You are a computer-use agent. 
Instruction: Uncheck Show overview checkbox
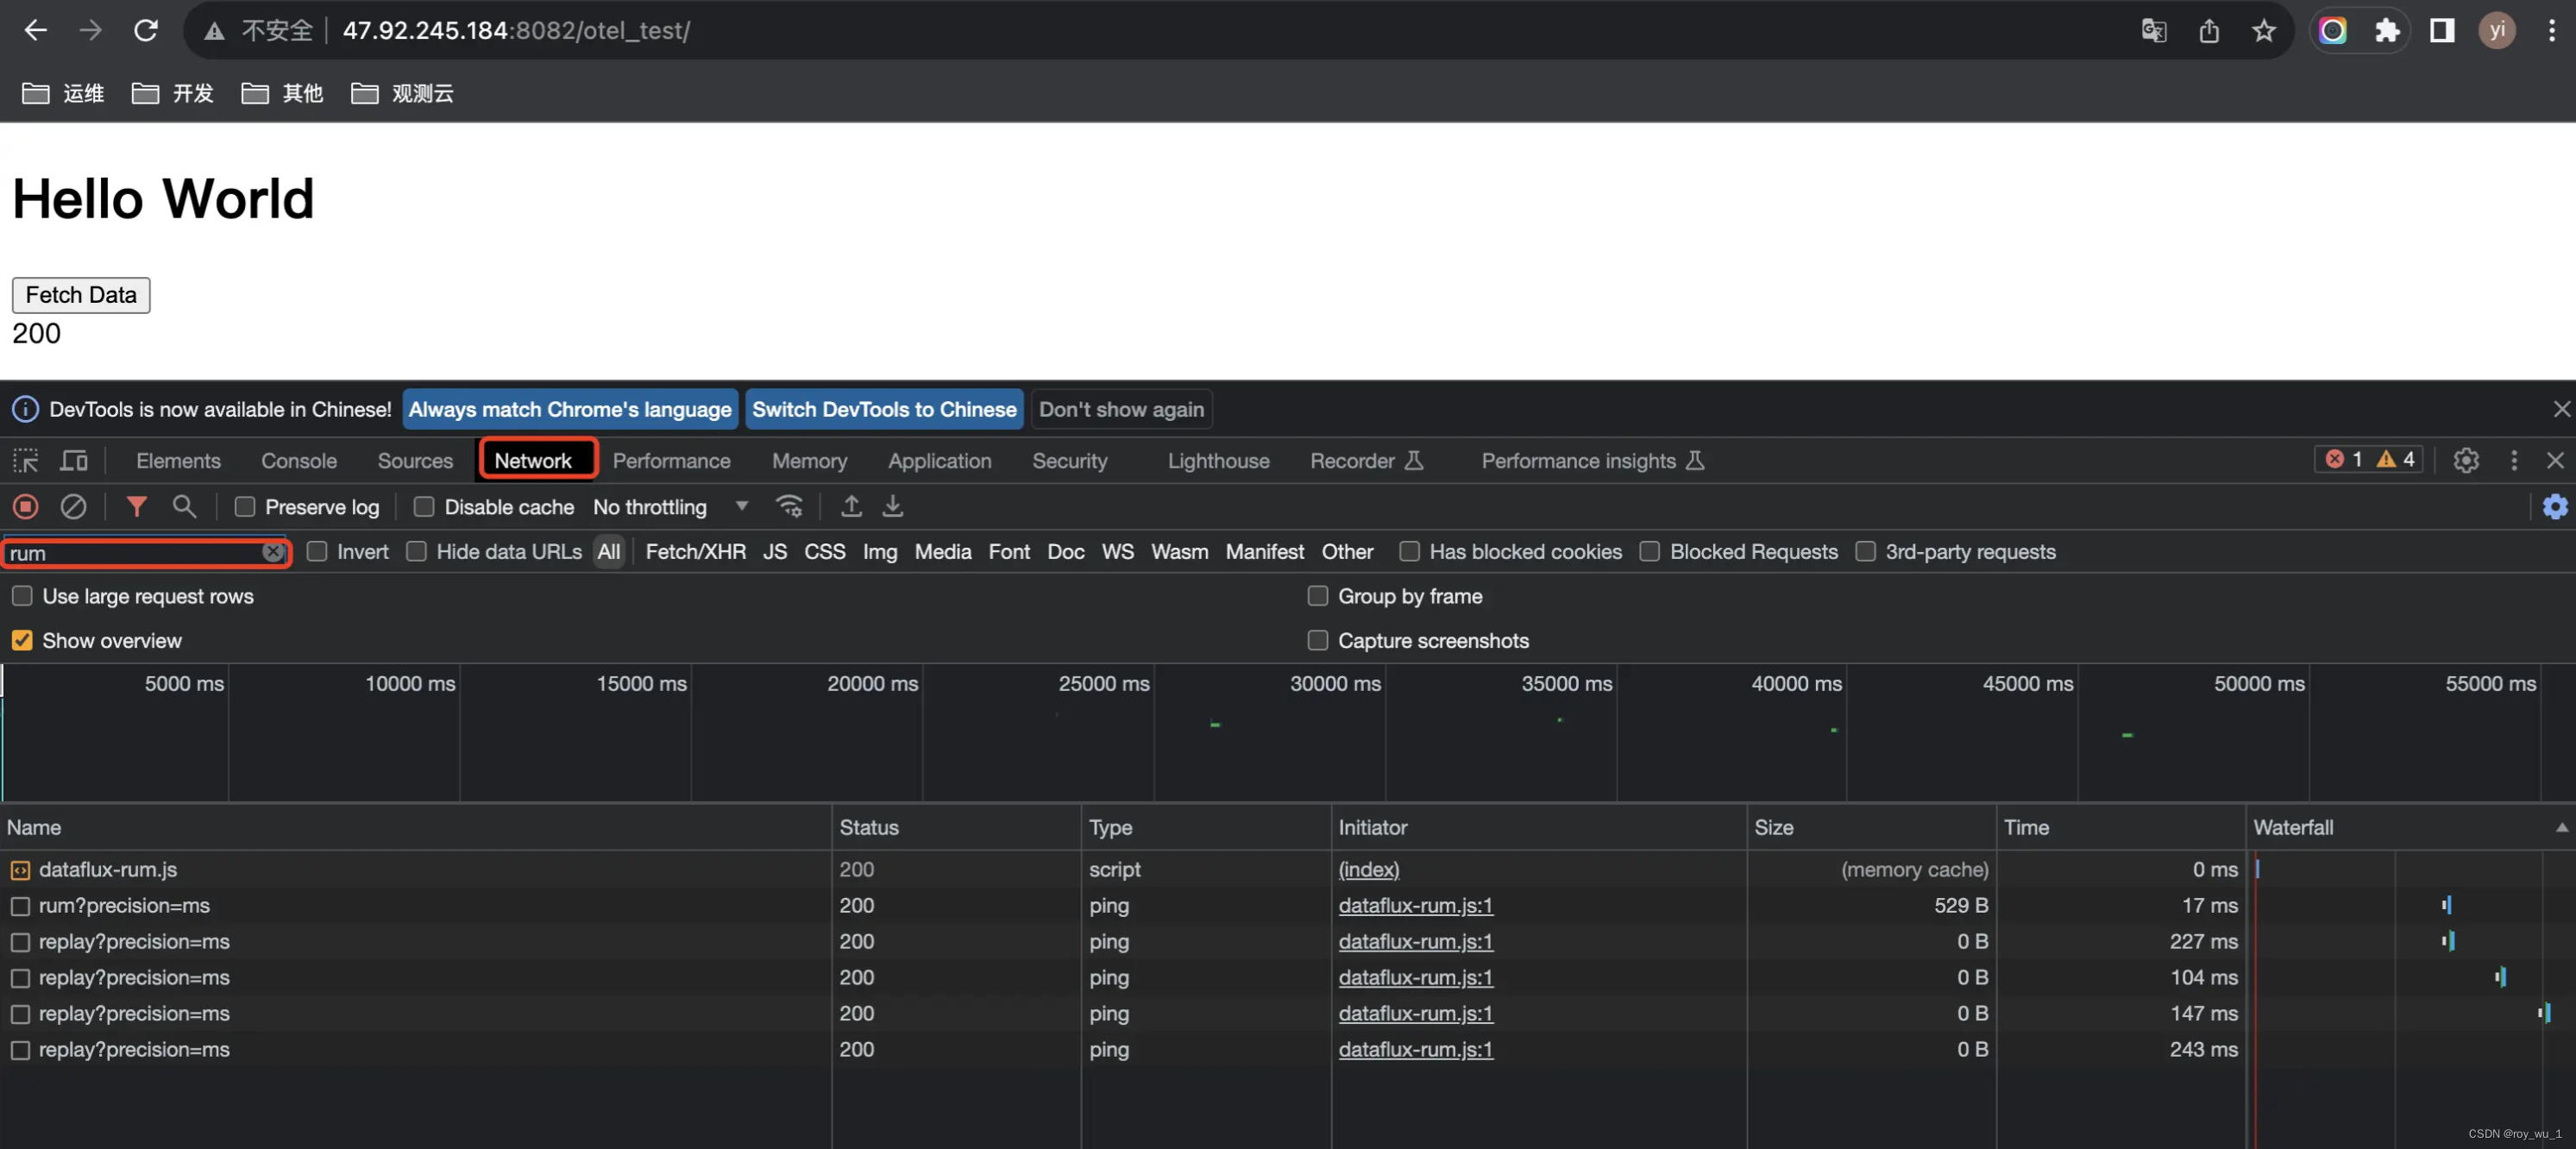coord(22,641)
